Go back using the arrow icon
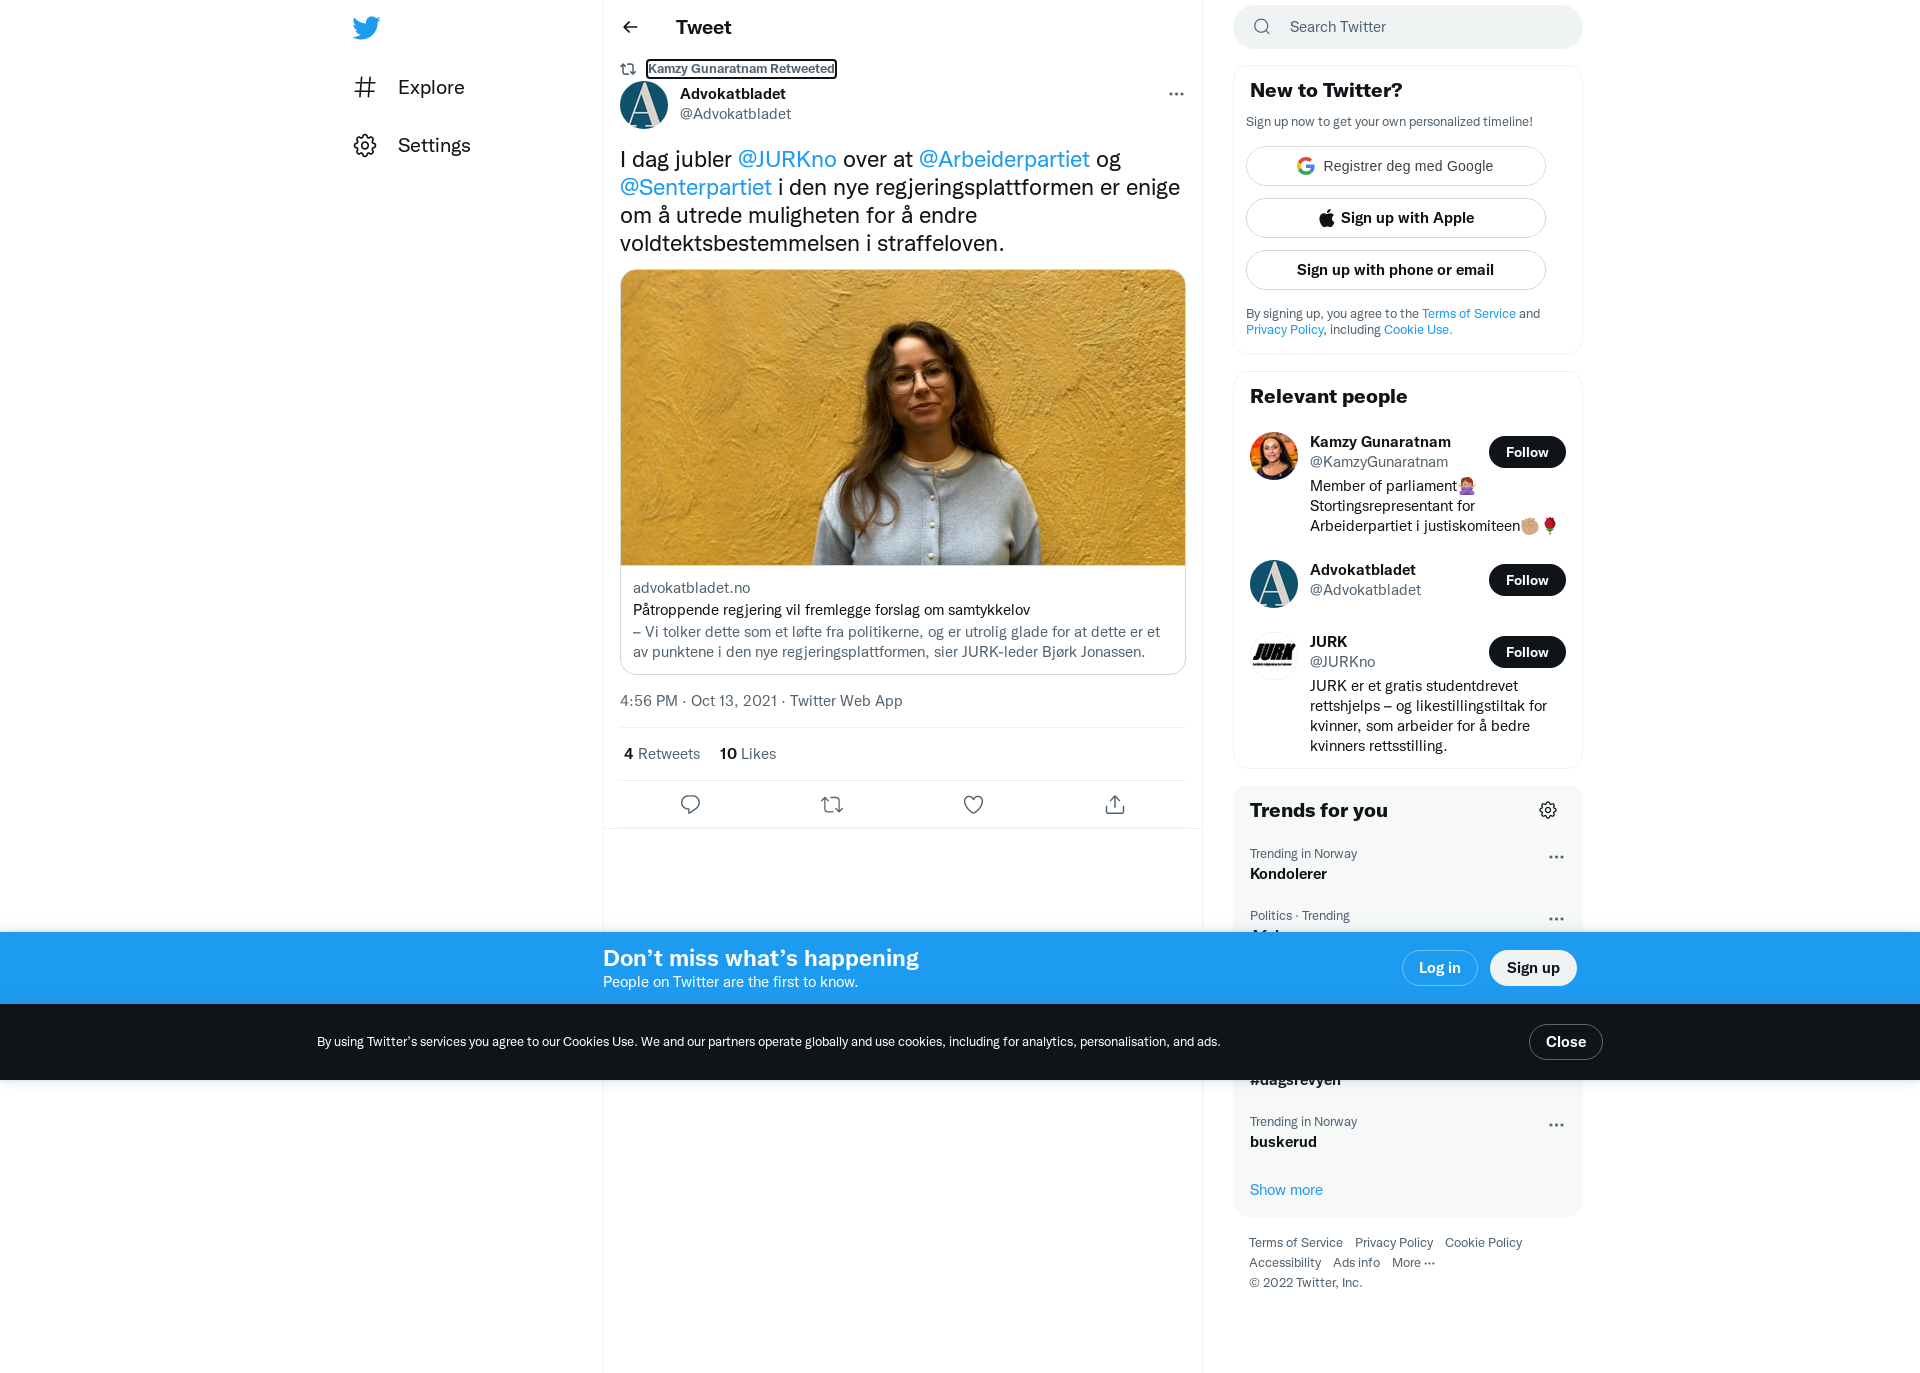Image resolution: width=1920 pixels, height=1373 pixels. (630, 27)
